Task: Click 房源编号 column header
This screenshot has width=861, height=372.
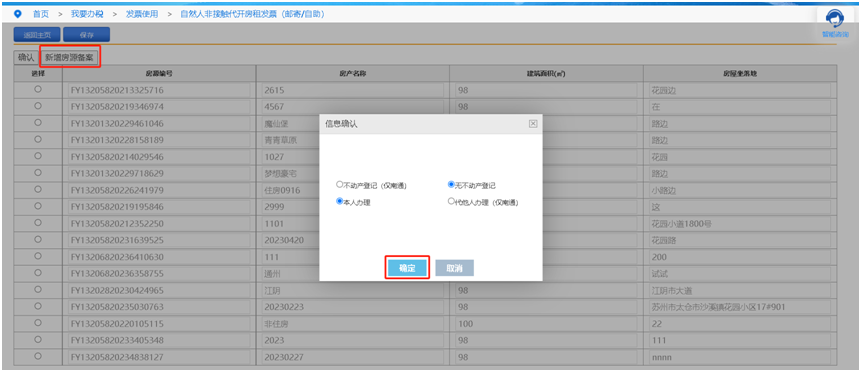Action: pyautogui.click(x=159, y=74)
